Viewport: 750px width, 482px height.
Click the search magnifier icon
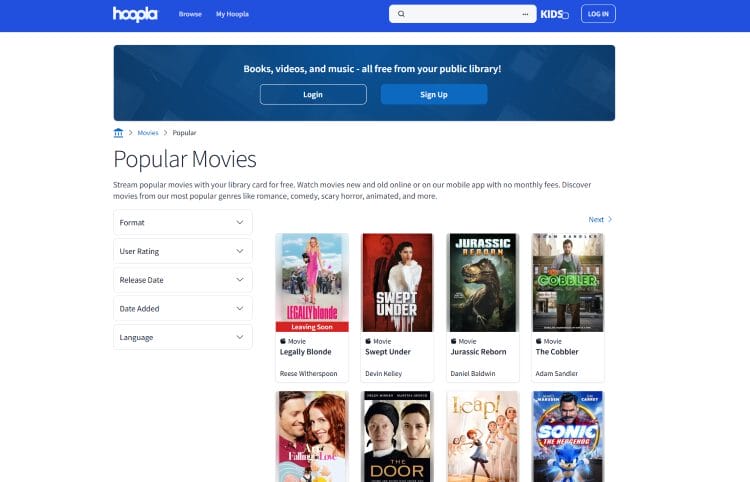pos(401,14)
